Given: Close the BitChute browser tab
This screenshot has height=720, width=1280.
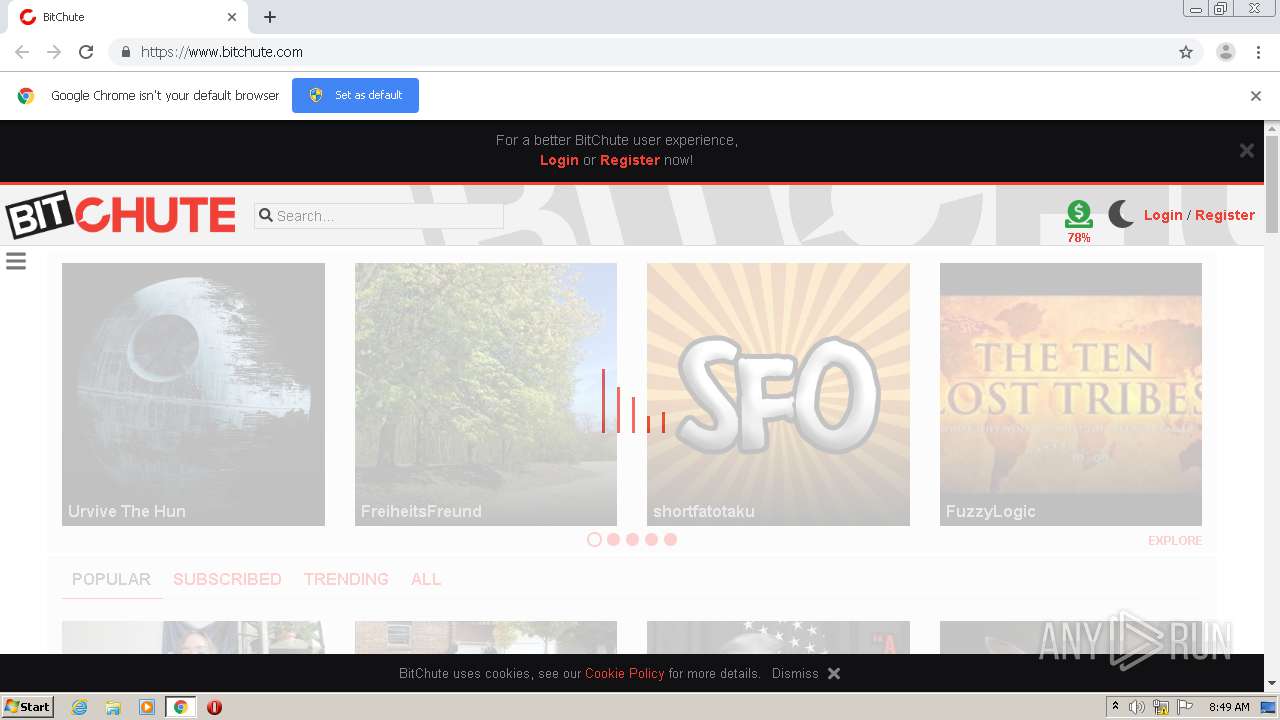Looking at the screenshot, I should (x=232, y=17).
